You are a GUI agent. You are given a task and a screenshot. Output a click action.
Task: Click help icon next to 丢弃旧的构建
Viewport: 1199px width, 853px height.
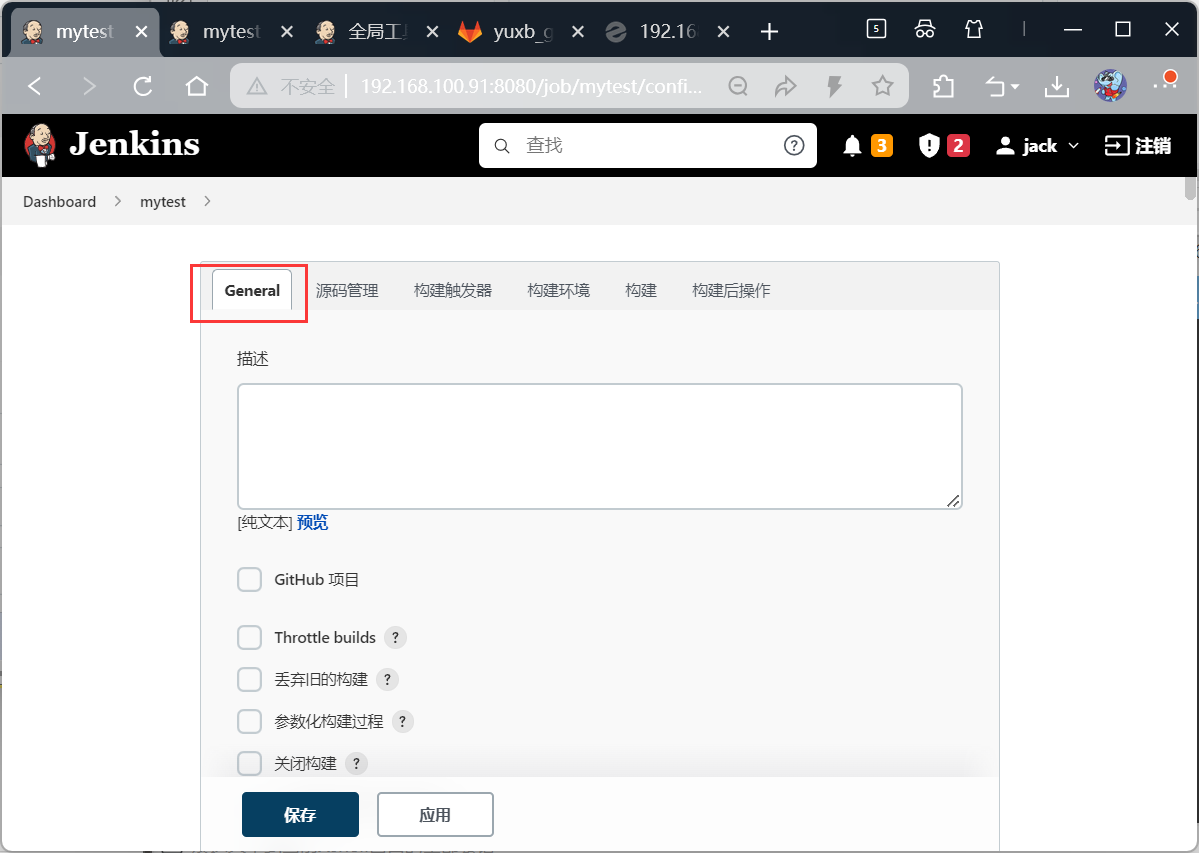pyautogui.click(x=388, y=679)
